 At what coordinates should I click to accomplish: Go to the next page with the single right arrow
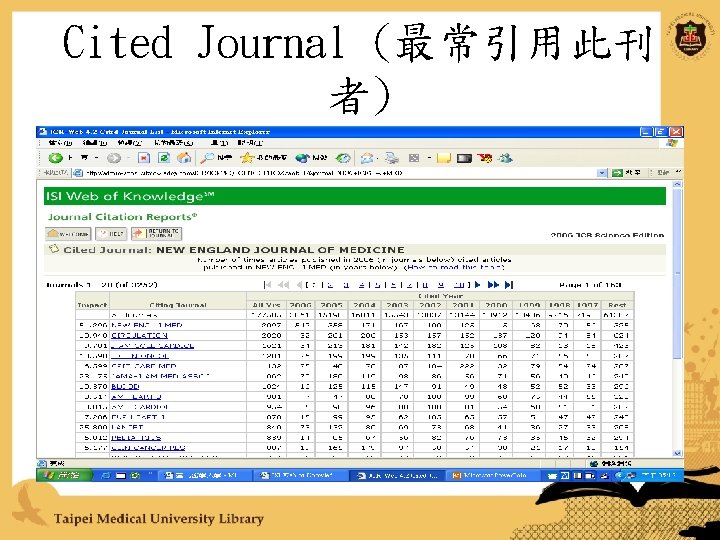point(478,285)
